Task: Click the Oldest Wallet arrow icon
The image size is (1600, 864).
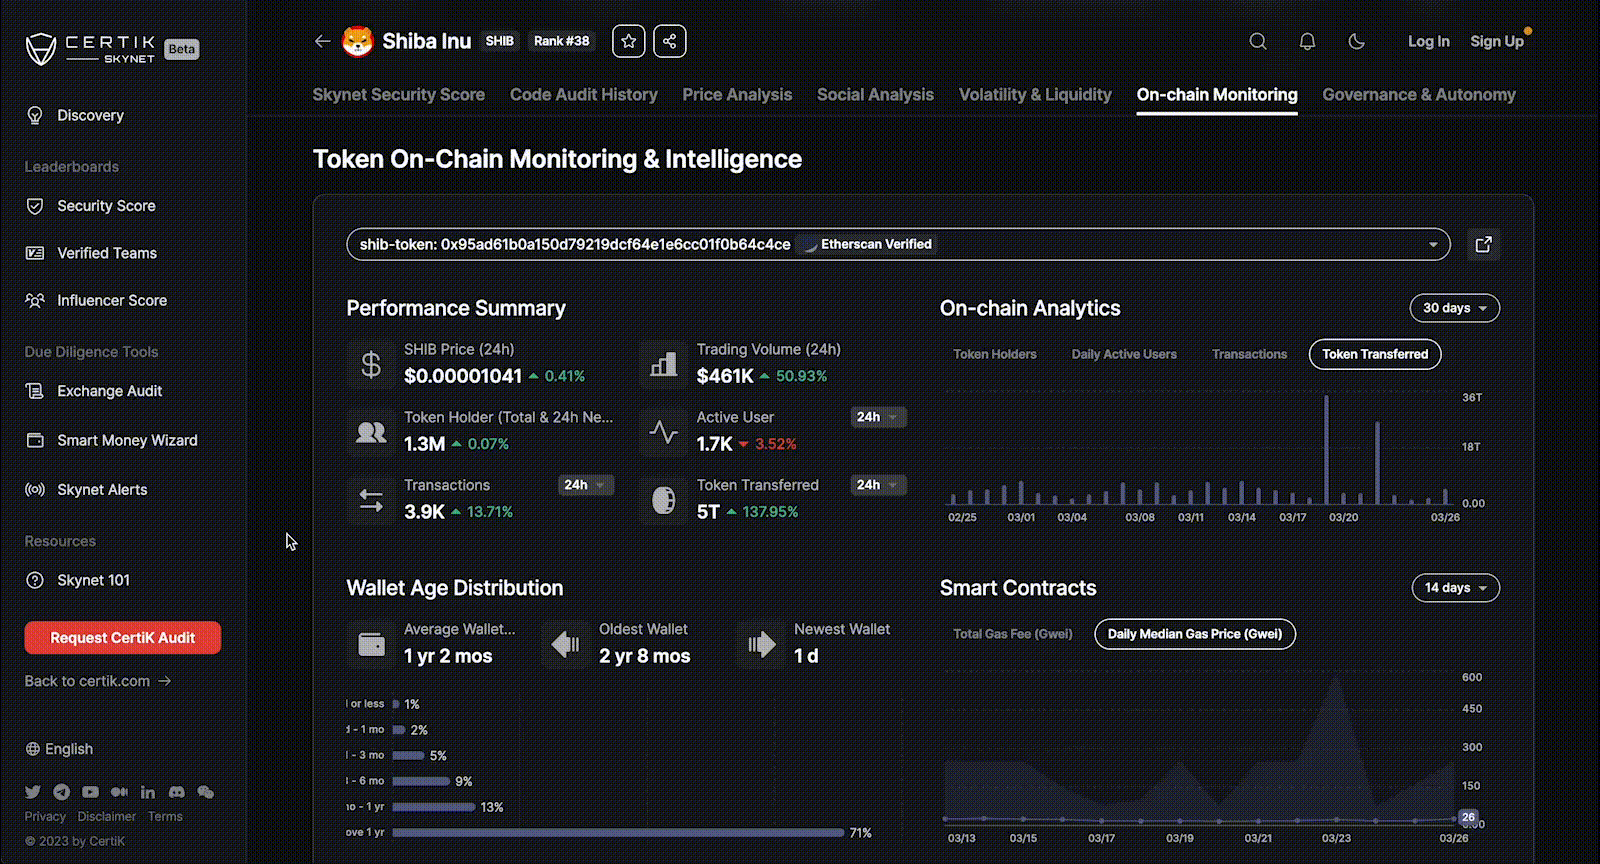Action: (x=566, y=644)
